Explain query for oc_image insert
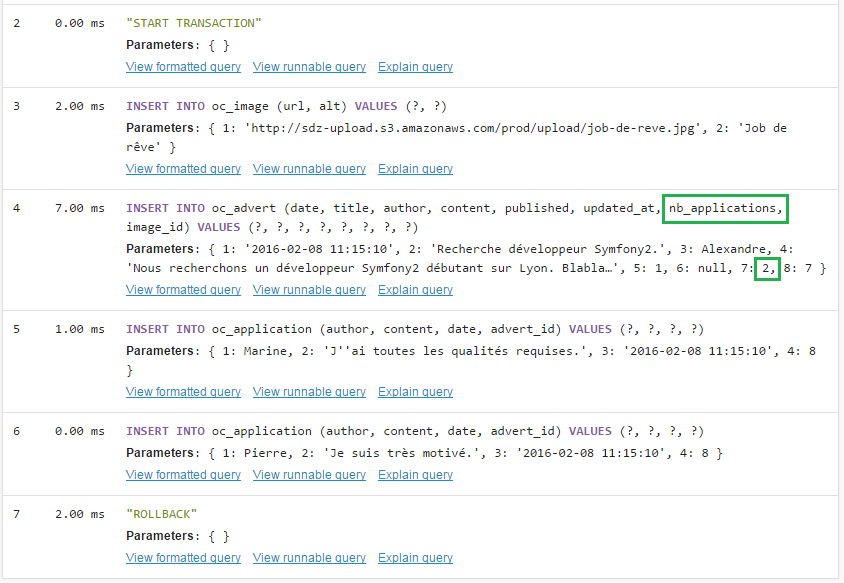 click(x=415, y=168)
